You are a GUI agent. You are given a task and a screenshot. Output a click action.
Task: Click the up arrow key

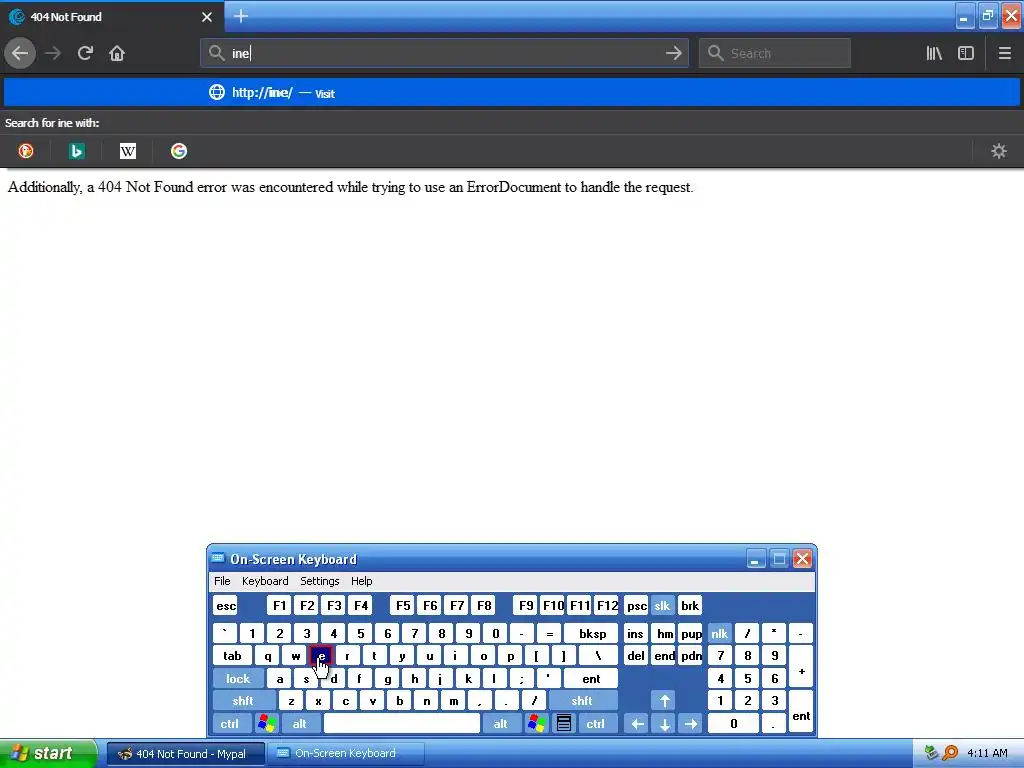pos(664,701)
